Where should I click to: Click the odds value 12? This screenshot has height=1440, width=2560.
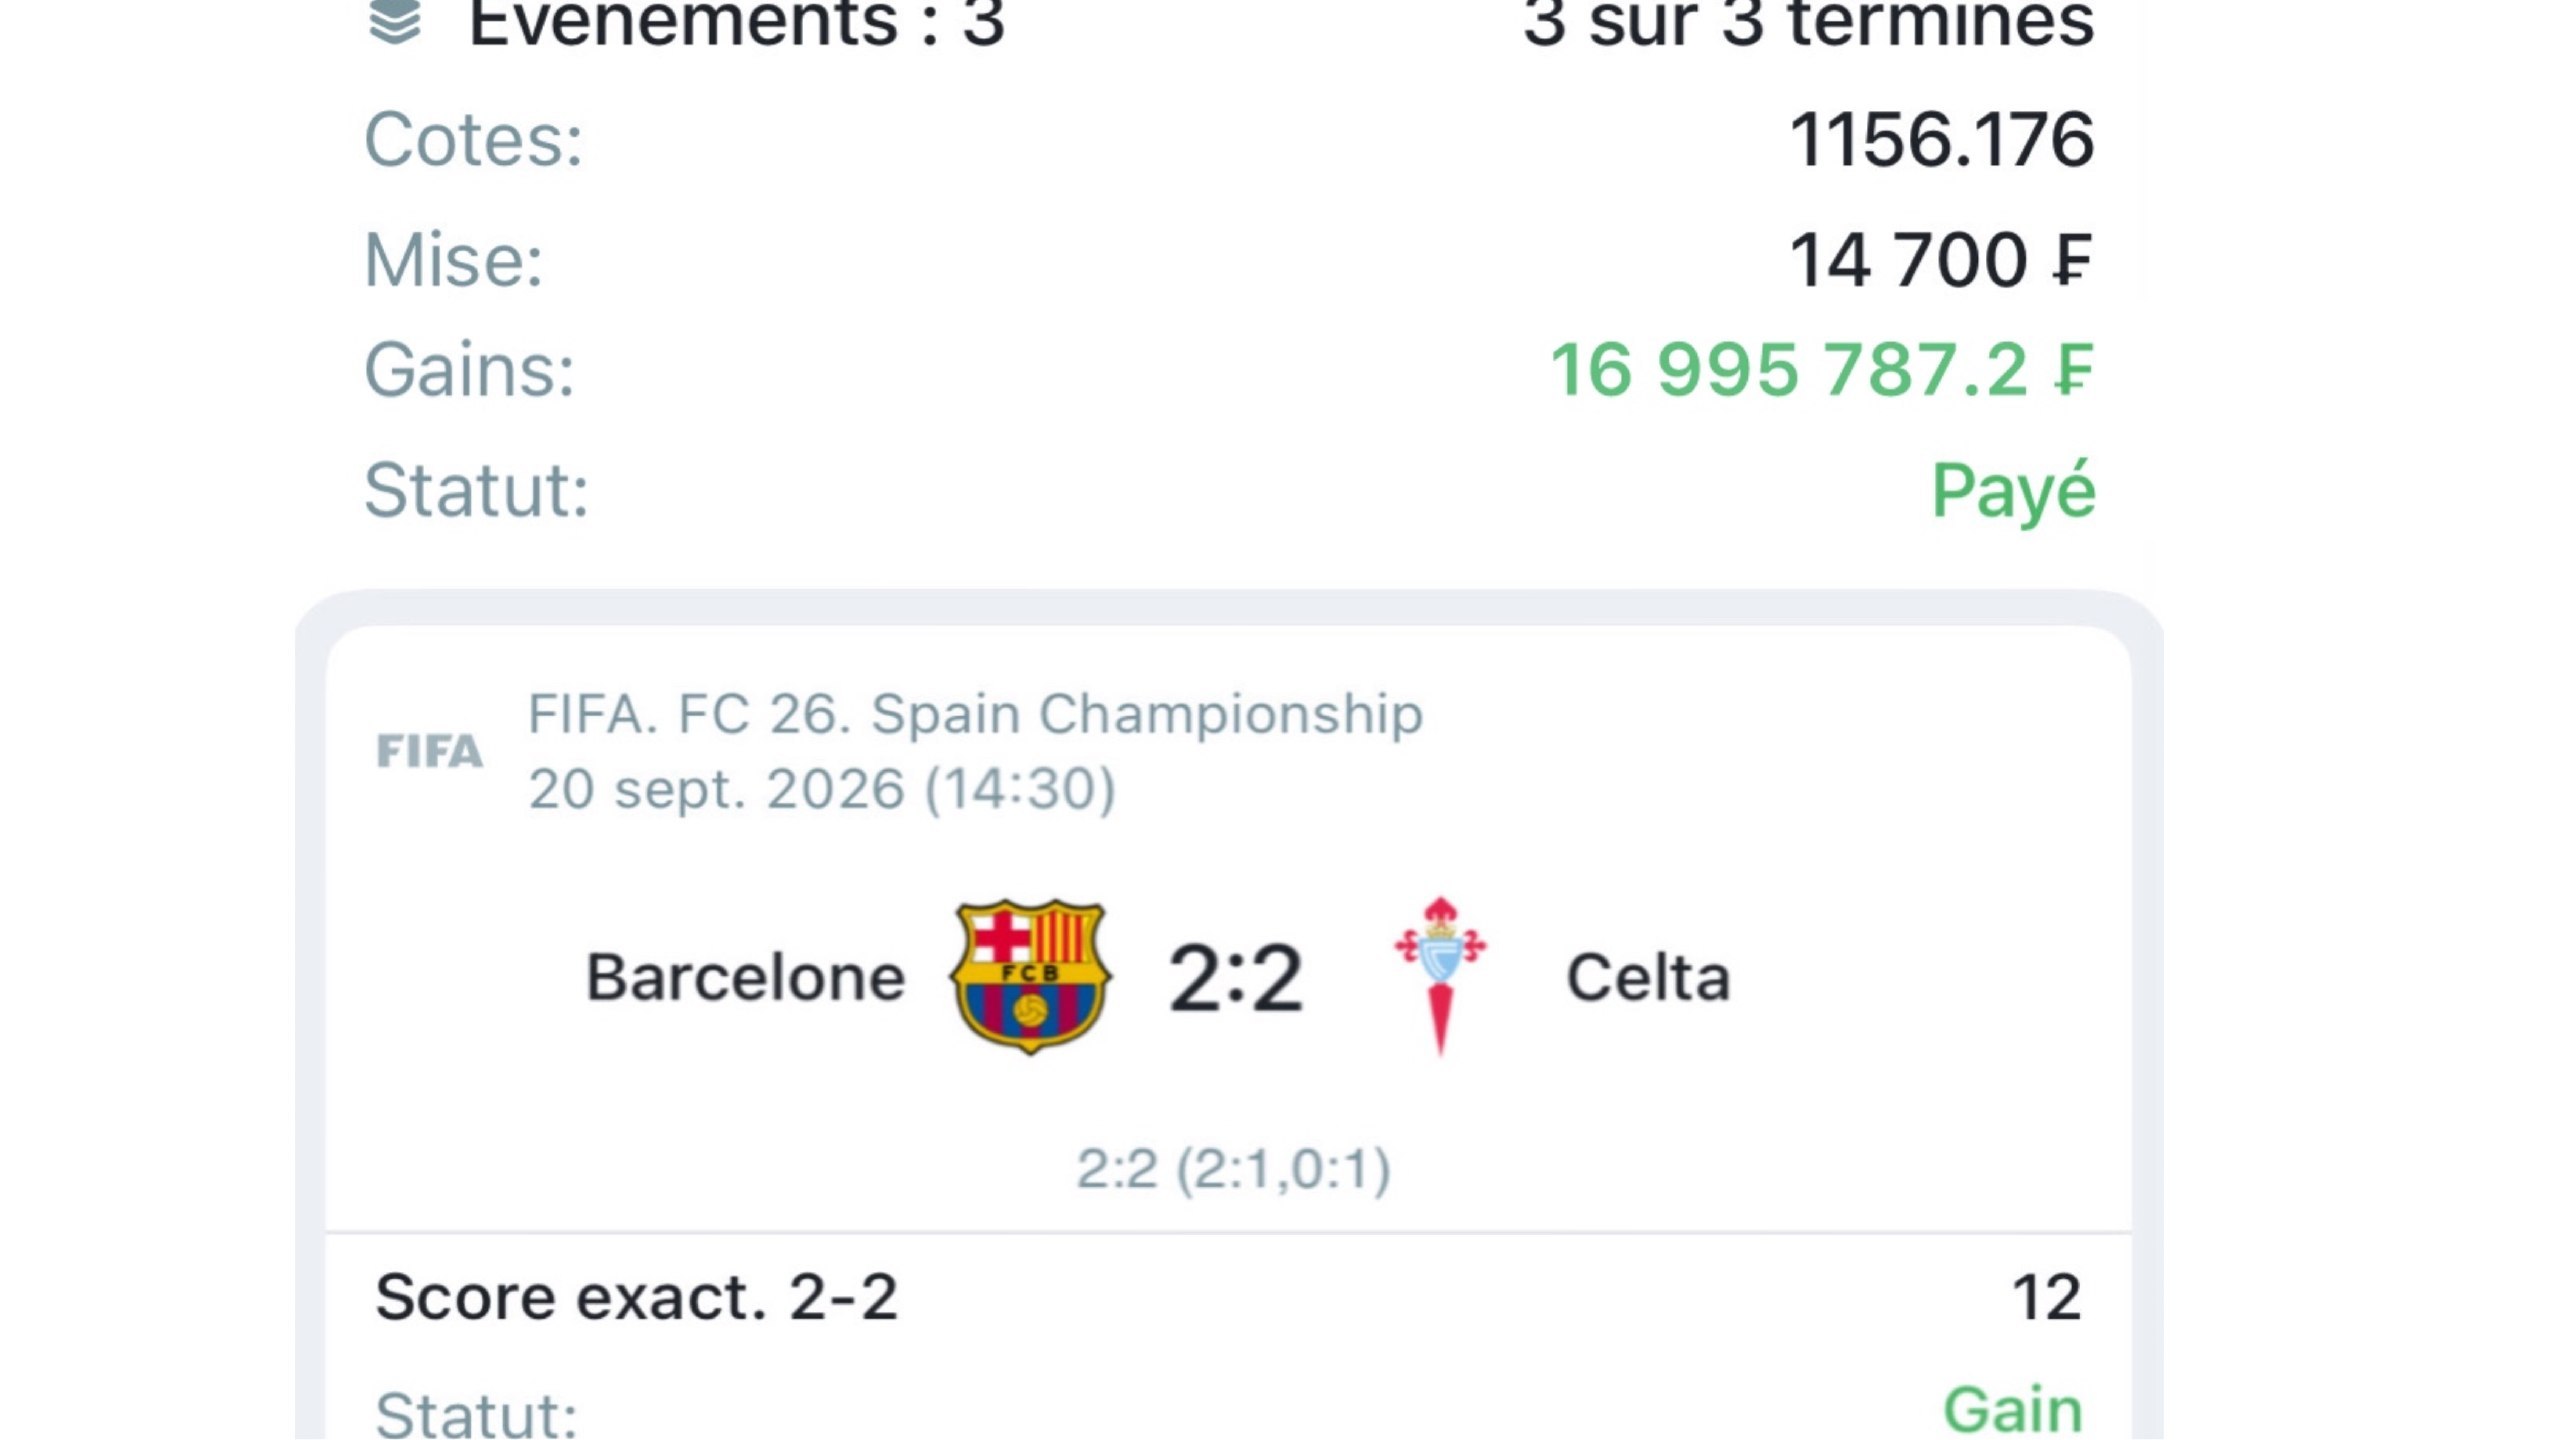tap(2047, 1298)
